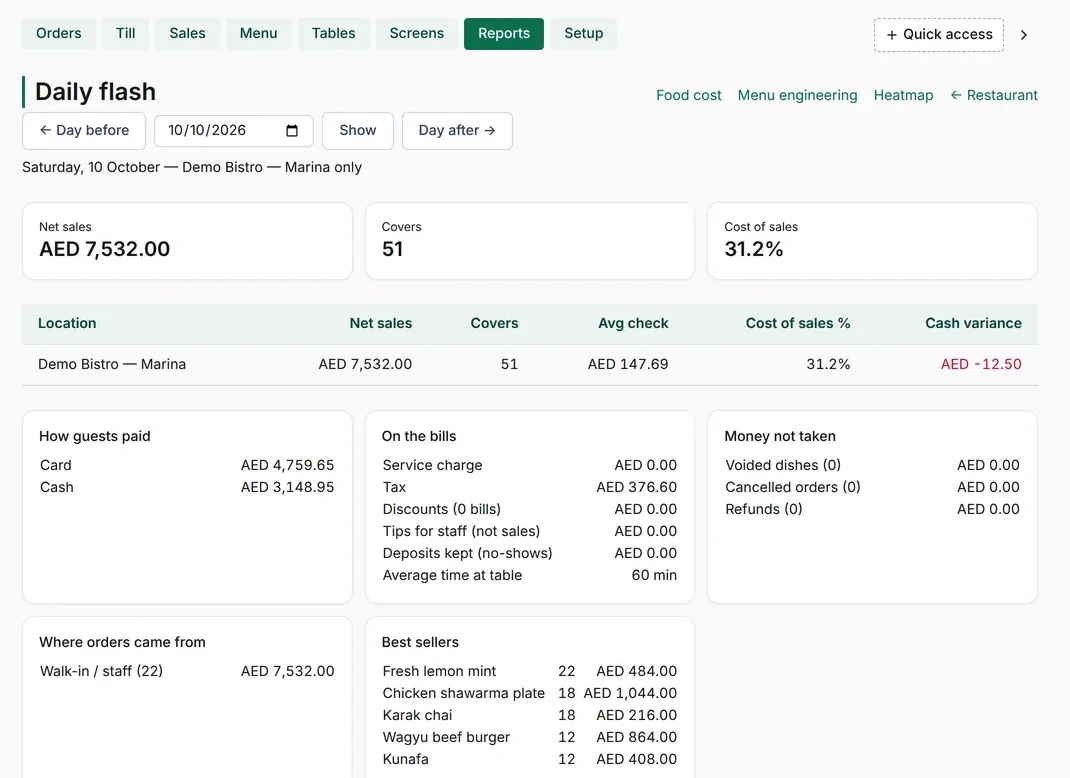Click Kunafa in Best sellers
This screenshot has height=778, width=1070.
405,760
